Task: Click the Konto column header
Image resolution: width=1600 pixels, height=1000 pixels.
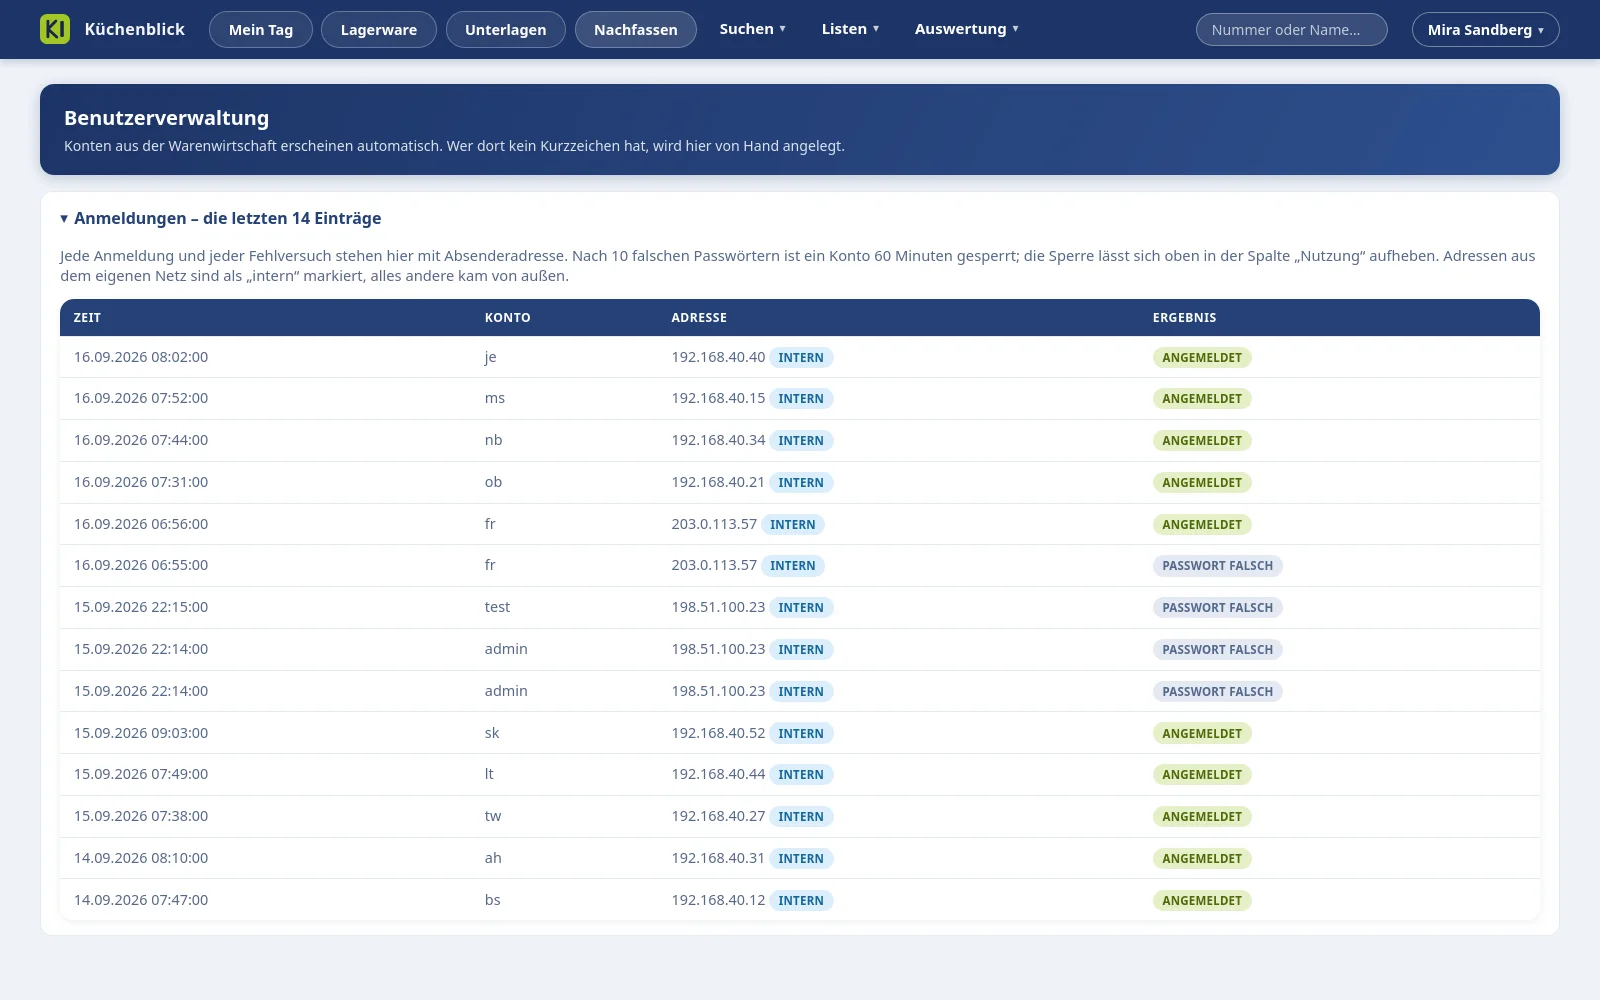Action: 508,318
